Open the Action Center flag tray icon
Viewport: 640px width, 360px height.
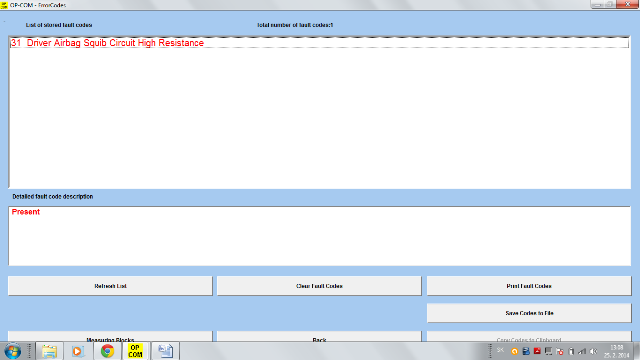pos(559,351)
